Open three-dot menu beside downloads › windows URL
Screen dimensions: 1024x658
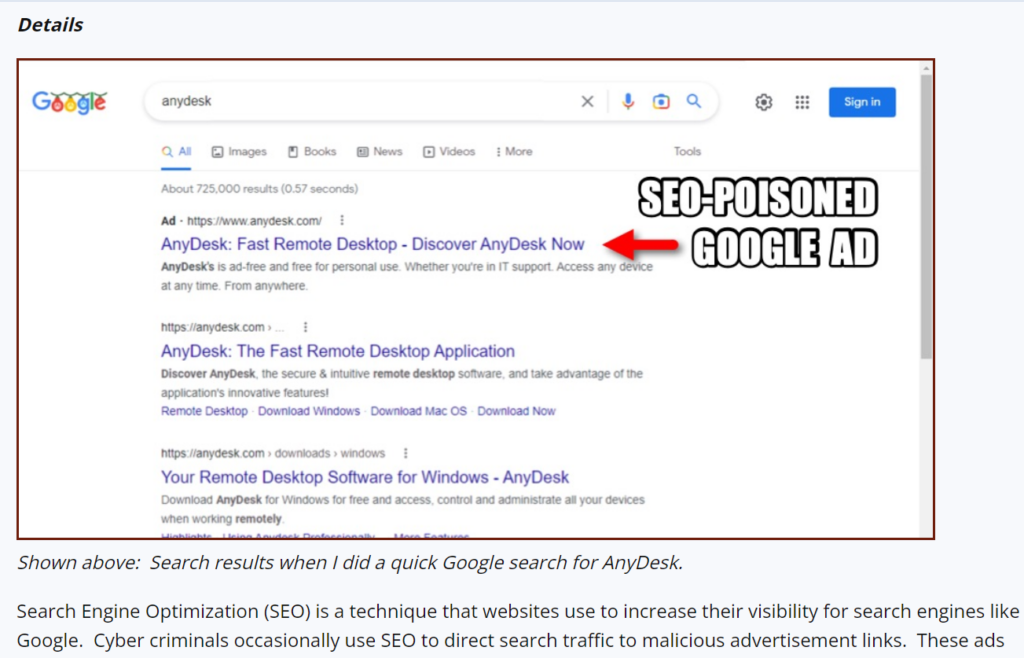tap(406, 453)
